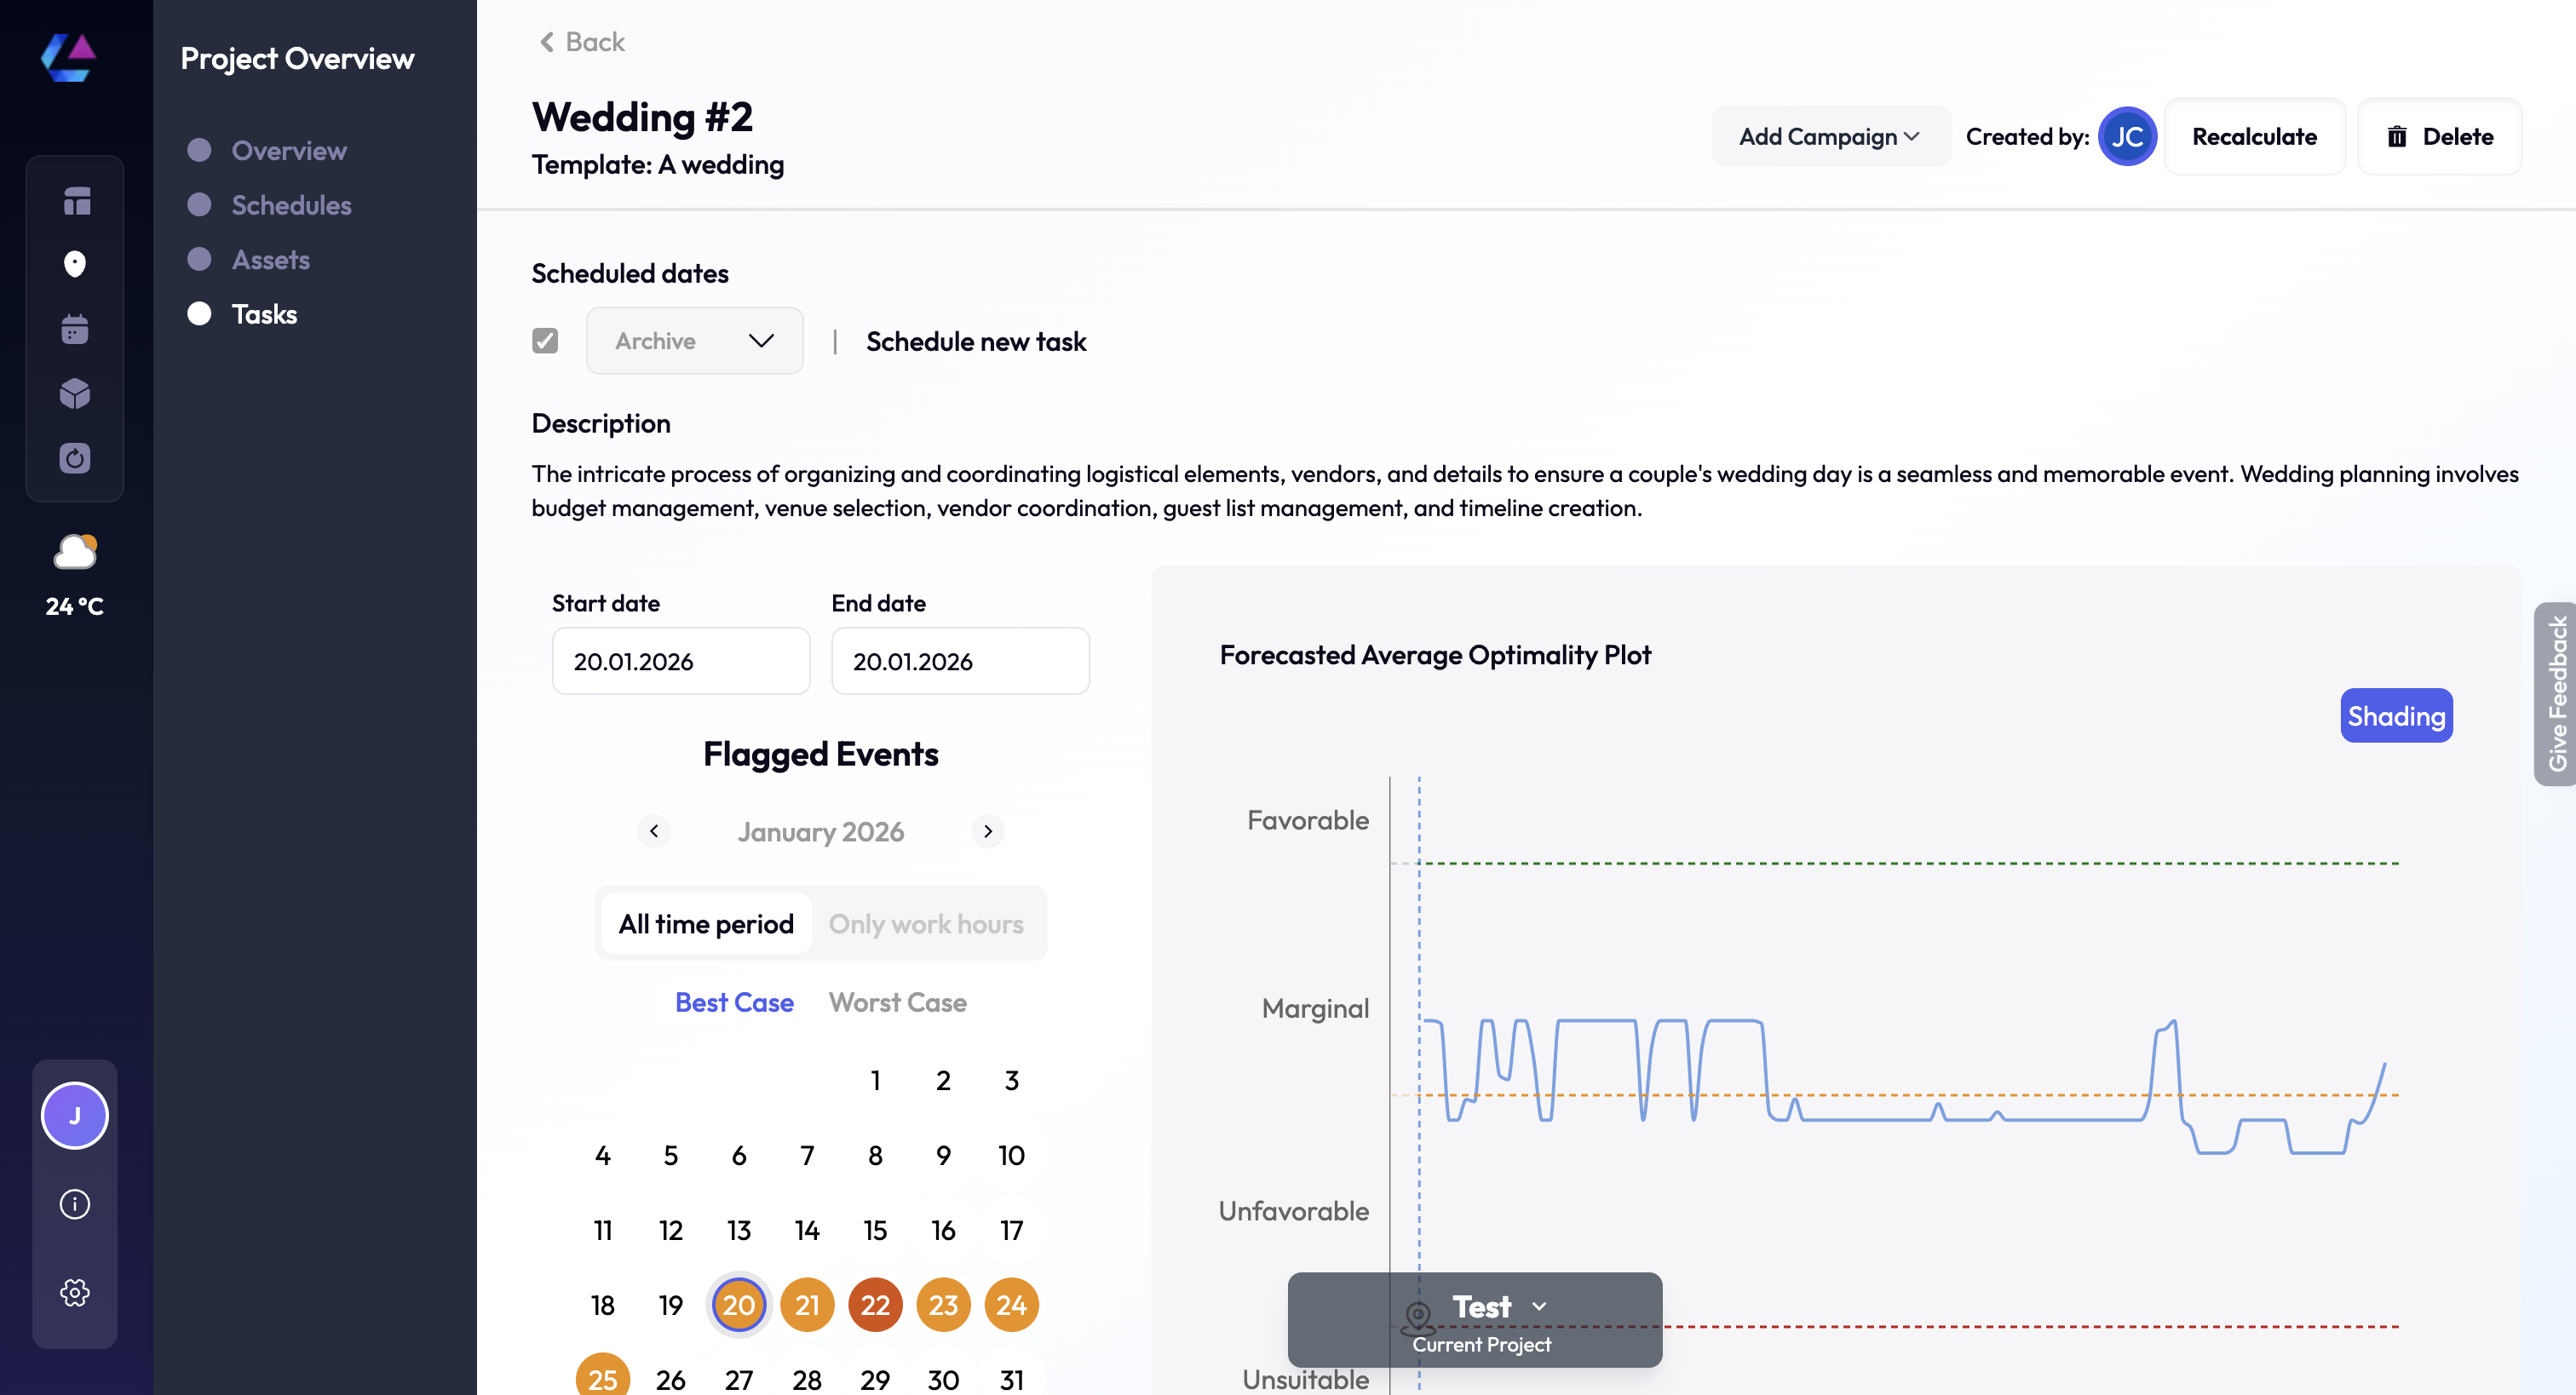The image size is (2576, 1395).
Task: Click the refresh clock sidebar icon
Action: coord(75,458)
